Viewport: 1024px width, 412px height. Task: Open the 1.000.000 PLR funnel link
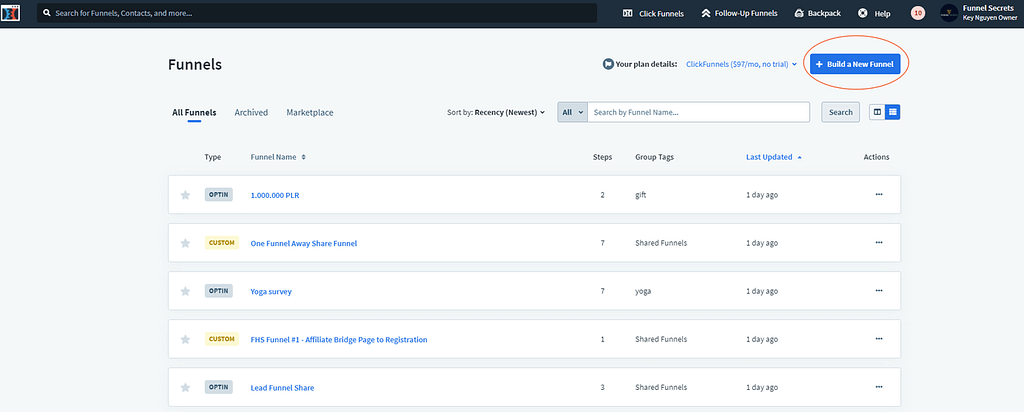275,195
